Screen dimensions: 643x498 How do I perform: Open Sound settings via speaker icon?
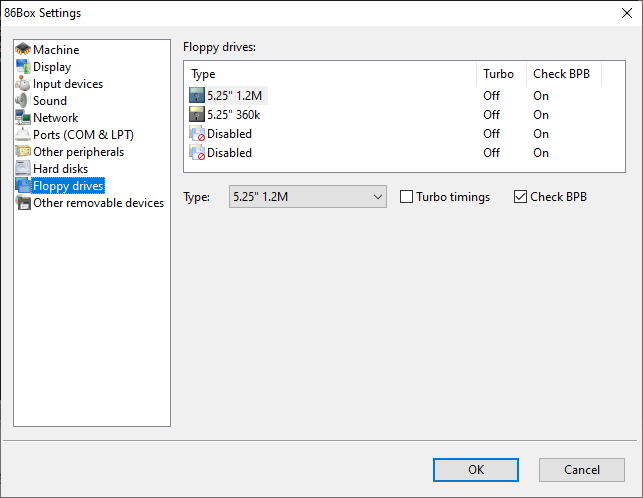23,101
